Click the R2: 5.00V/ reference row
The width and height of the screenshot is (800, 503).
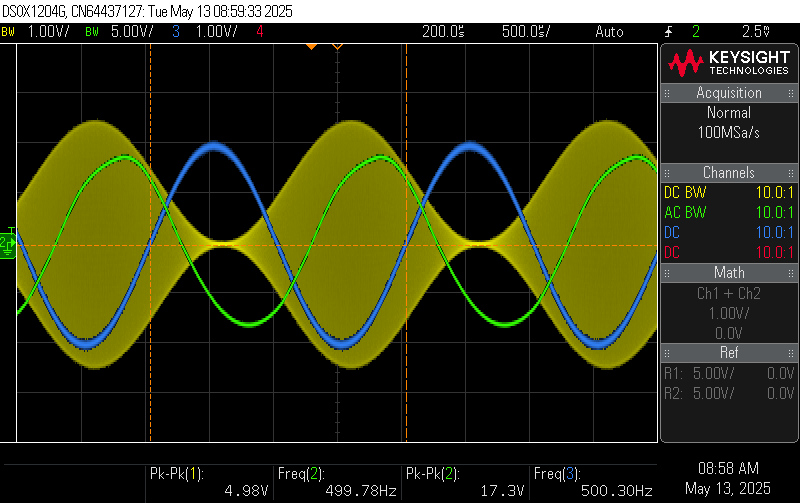[729, 393]
